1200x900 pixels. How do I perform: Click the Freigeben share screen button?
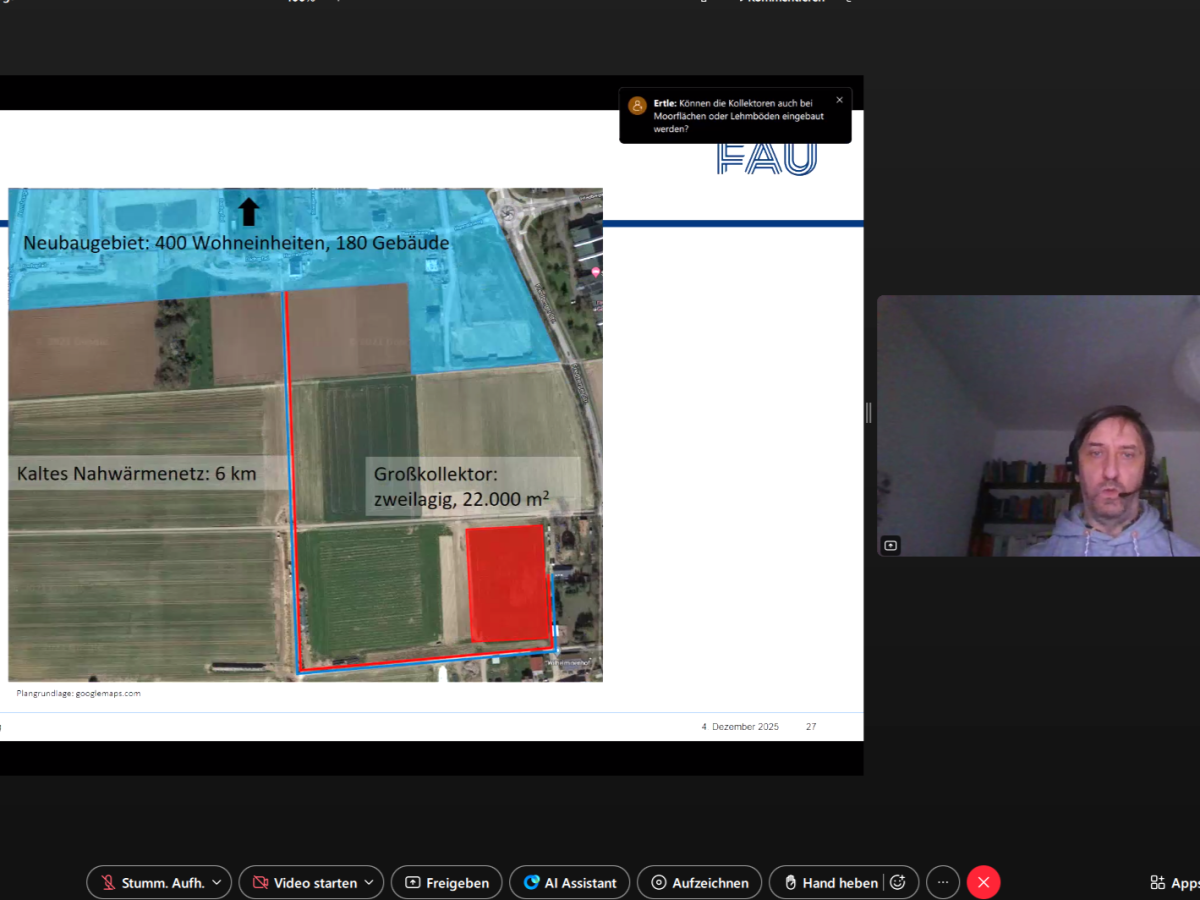(x=447, y=883)
